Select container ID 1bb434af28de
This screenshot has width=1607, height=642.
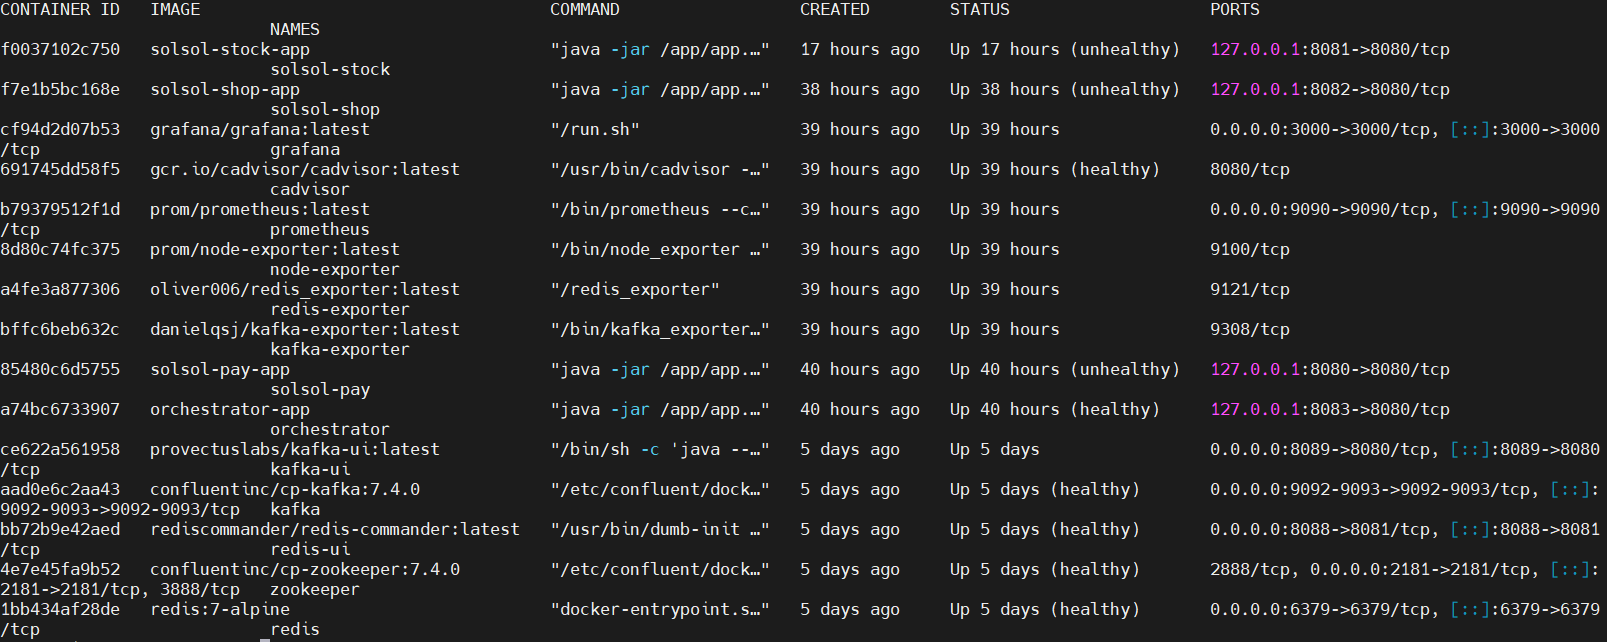60,610
